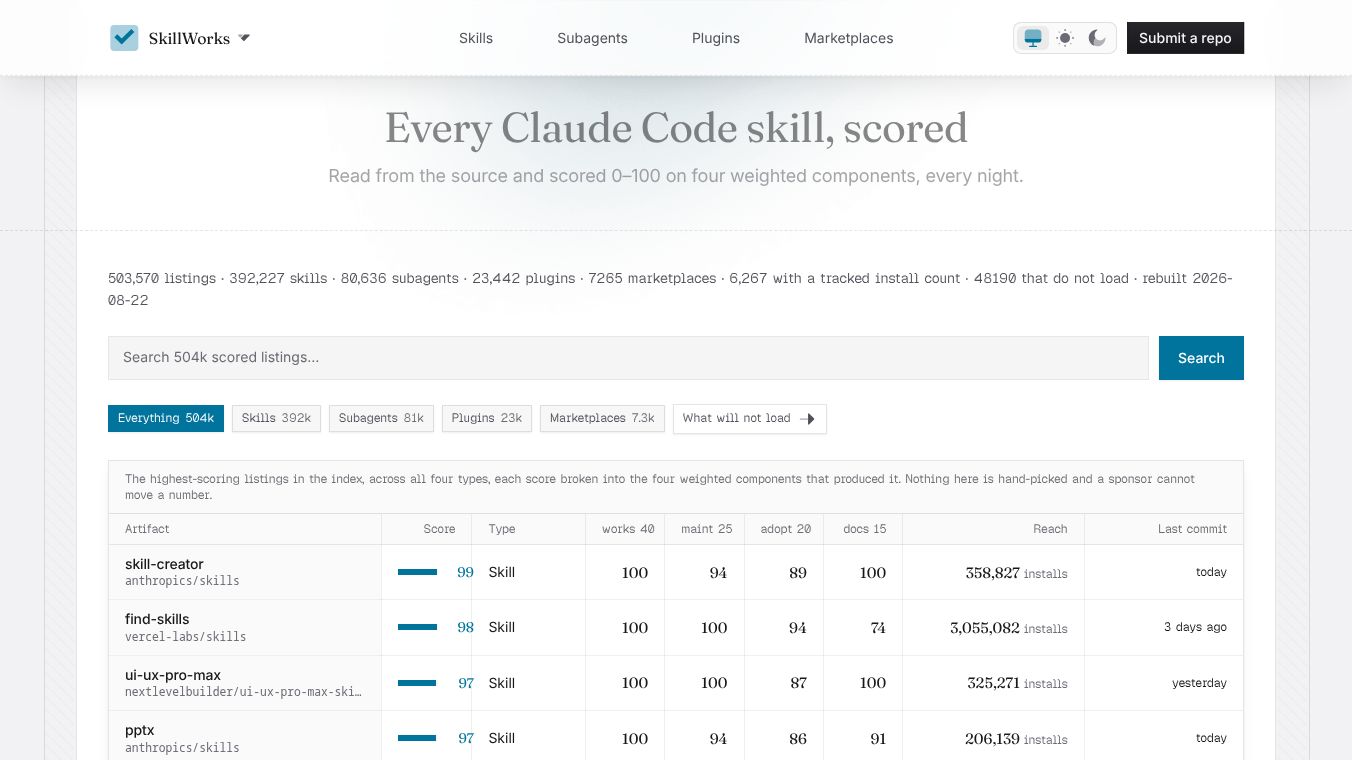Select the Plugins 23k filter tab
The height and width of the screenshot is (760, 1352).
click(487, 418)
